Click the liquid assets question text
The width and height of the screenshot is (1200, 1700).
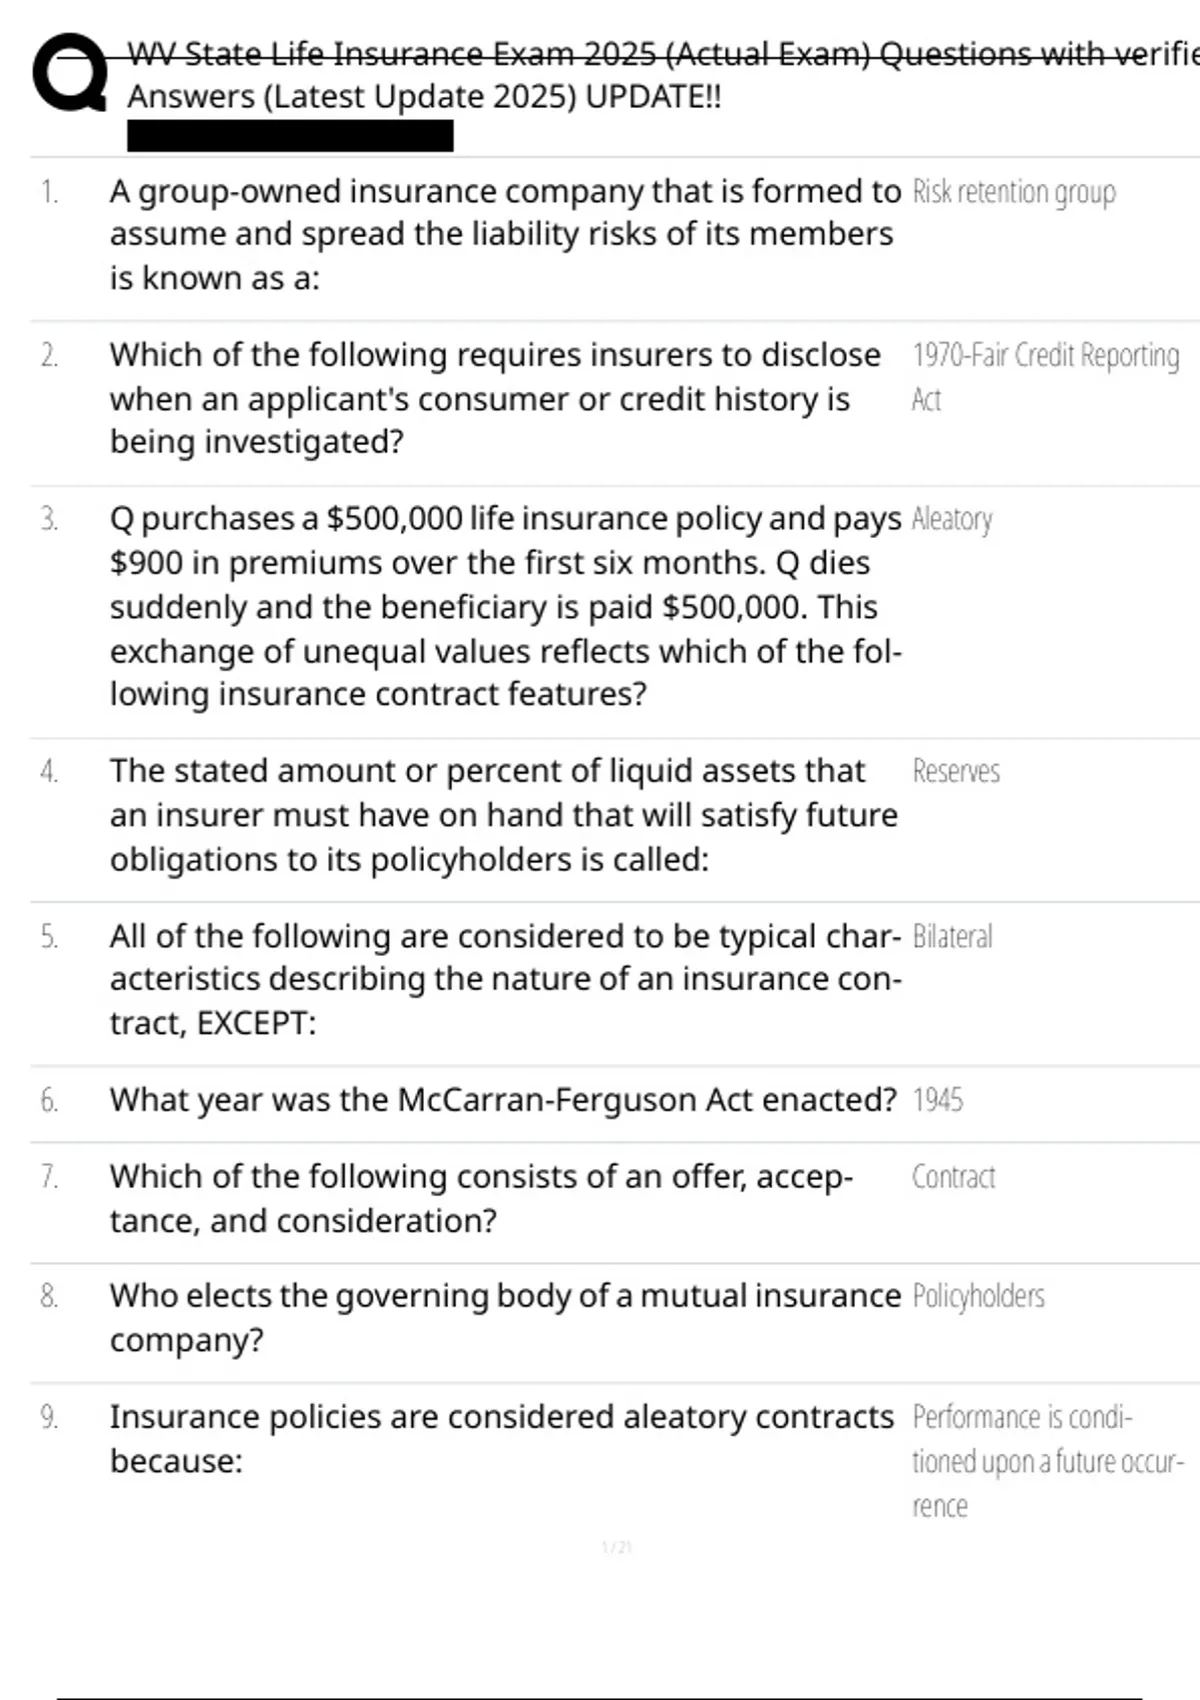[x=502, y=815]
